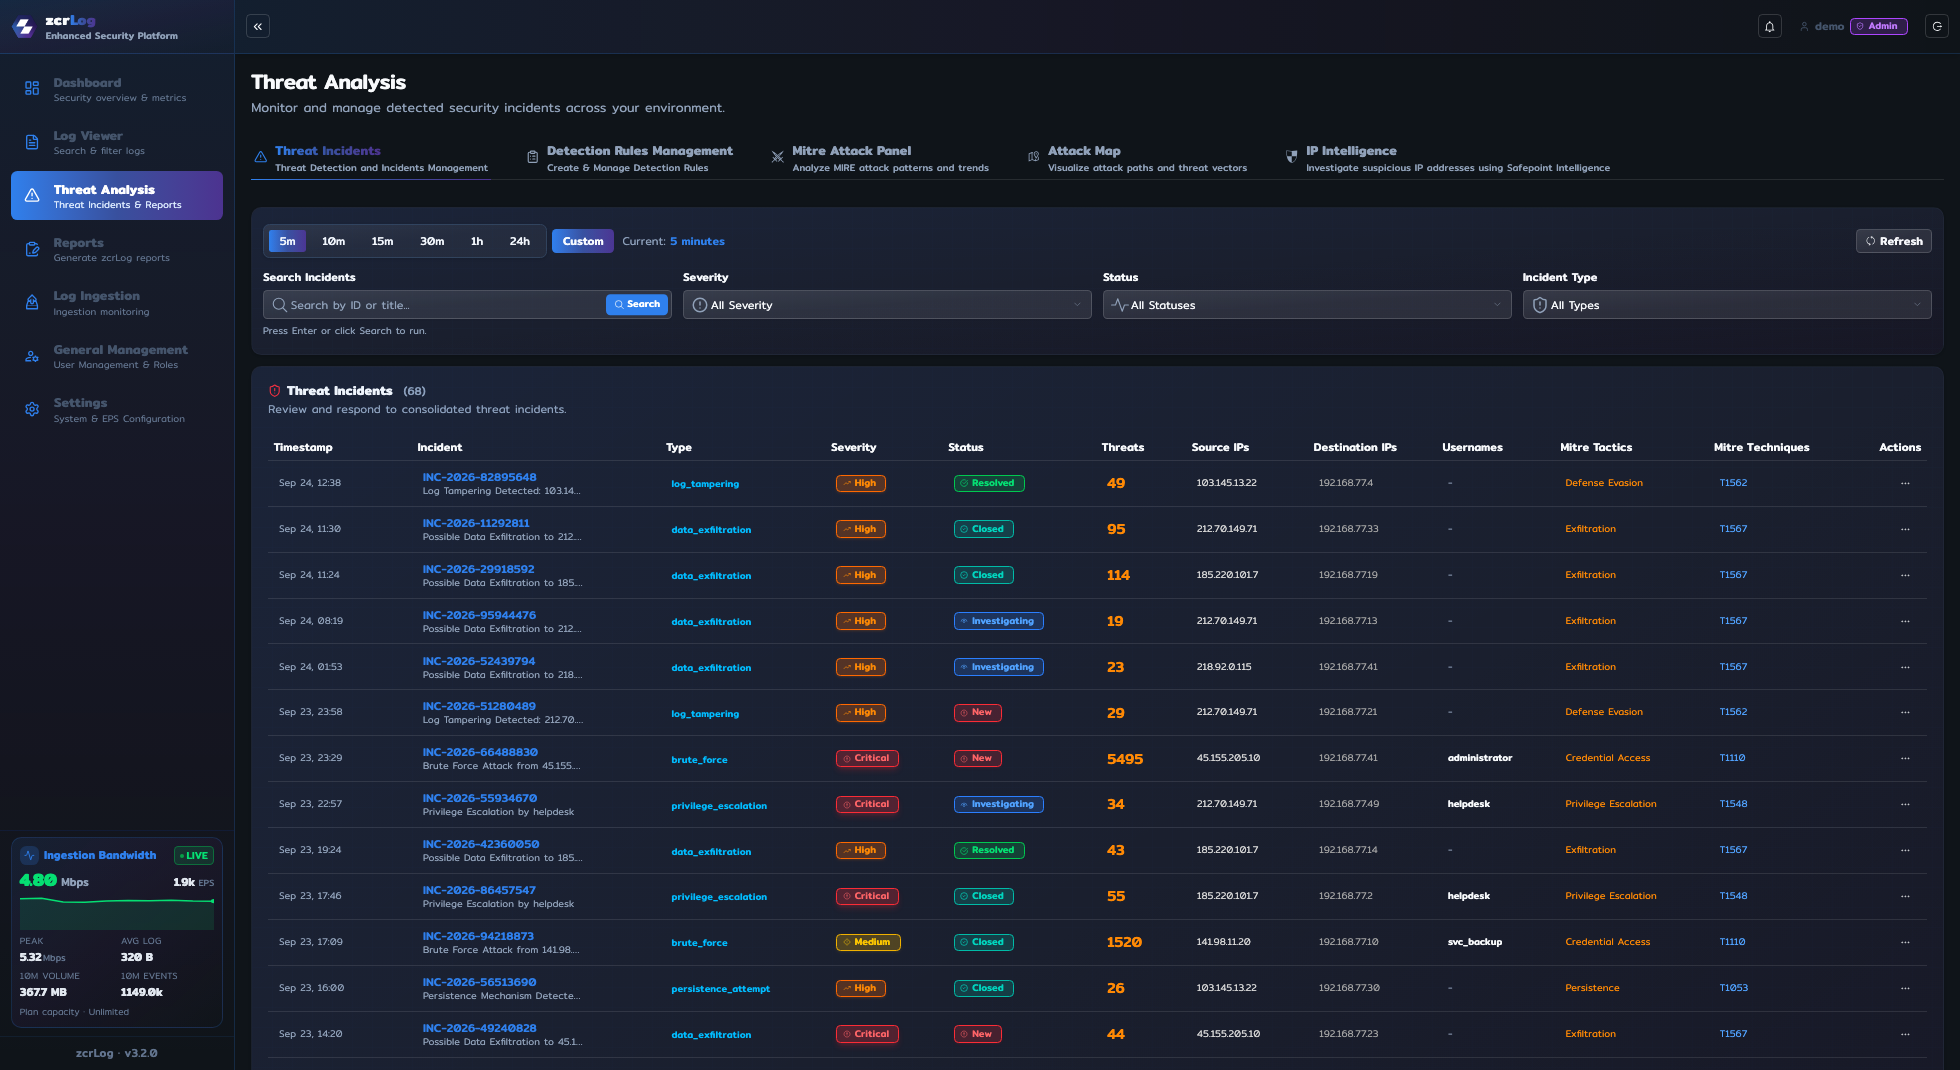Screen dimensions: 1960x1070
Task: Click the Refresh button
Action: pos(1894,241)
